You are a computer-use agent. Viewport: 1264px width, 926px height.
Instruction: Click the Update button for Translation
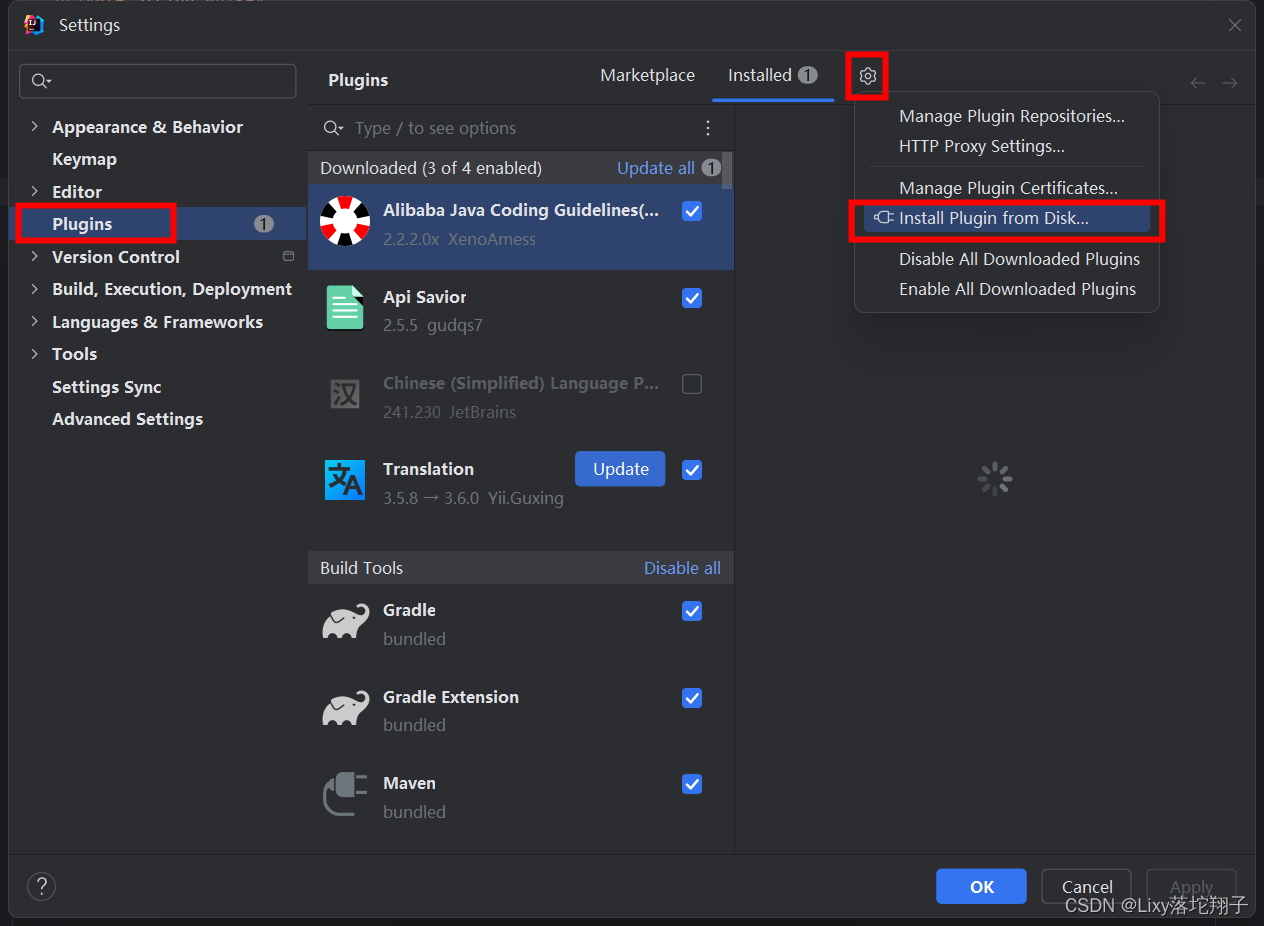tap(620, 469)
